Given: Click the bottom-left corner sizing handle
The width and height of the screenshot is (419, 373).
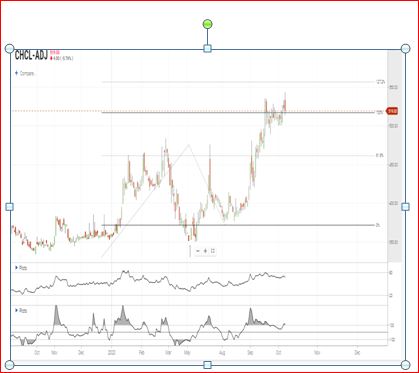Looking at the screenshot, I should (10, 365).
